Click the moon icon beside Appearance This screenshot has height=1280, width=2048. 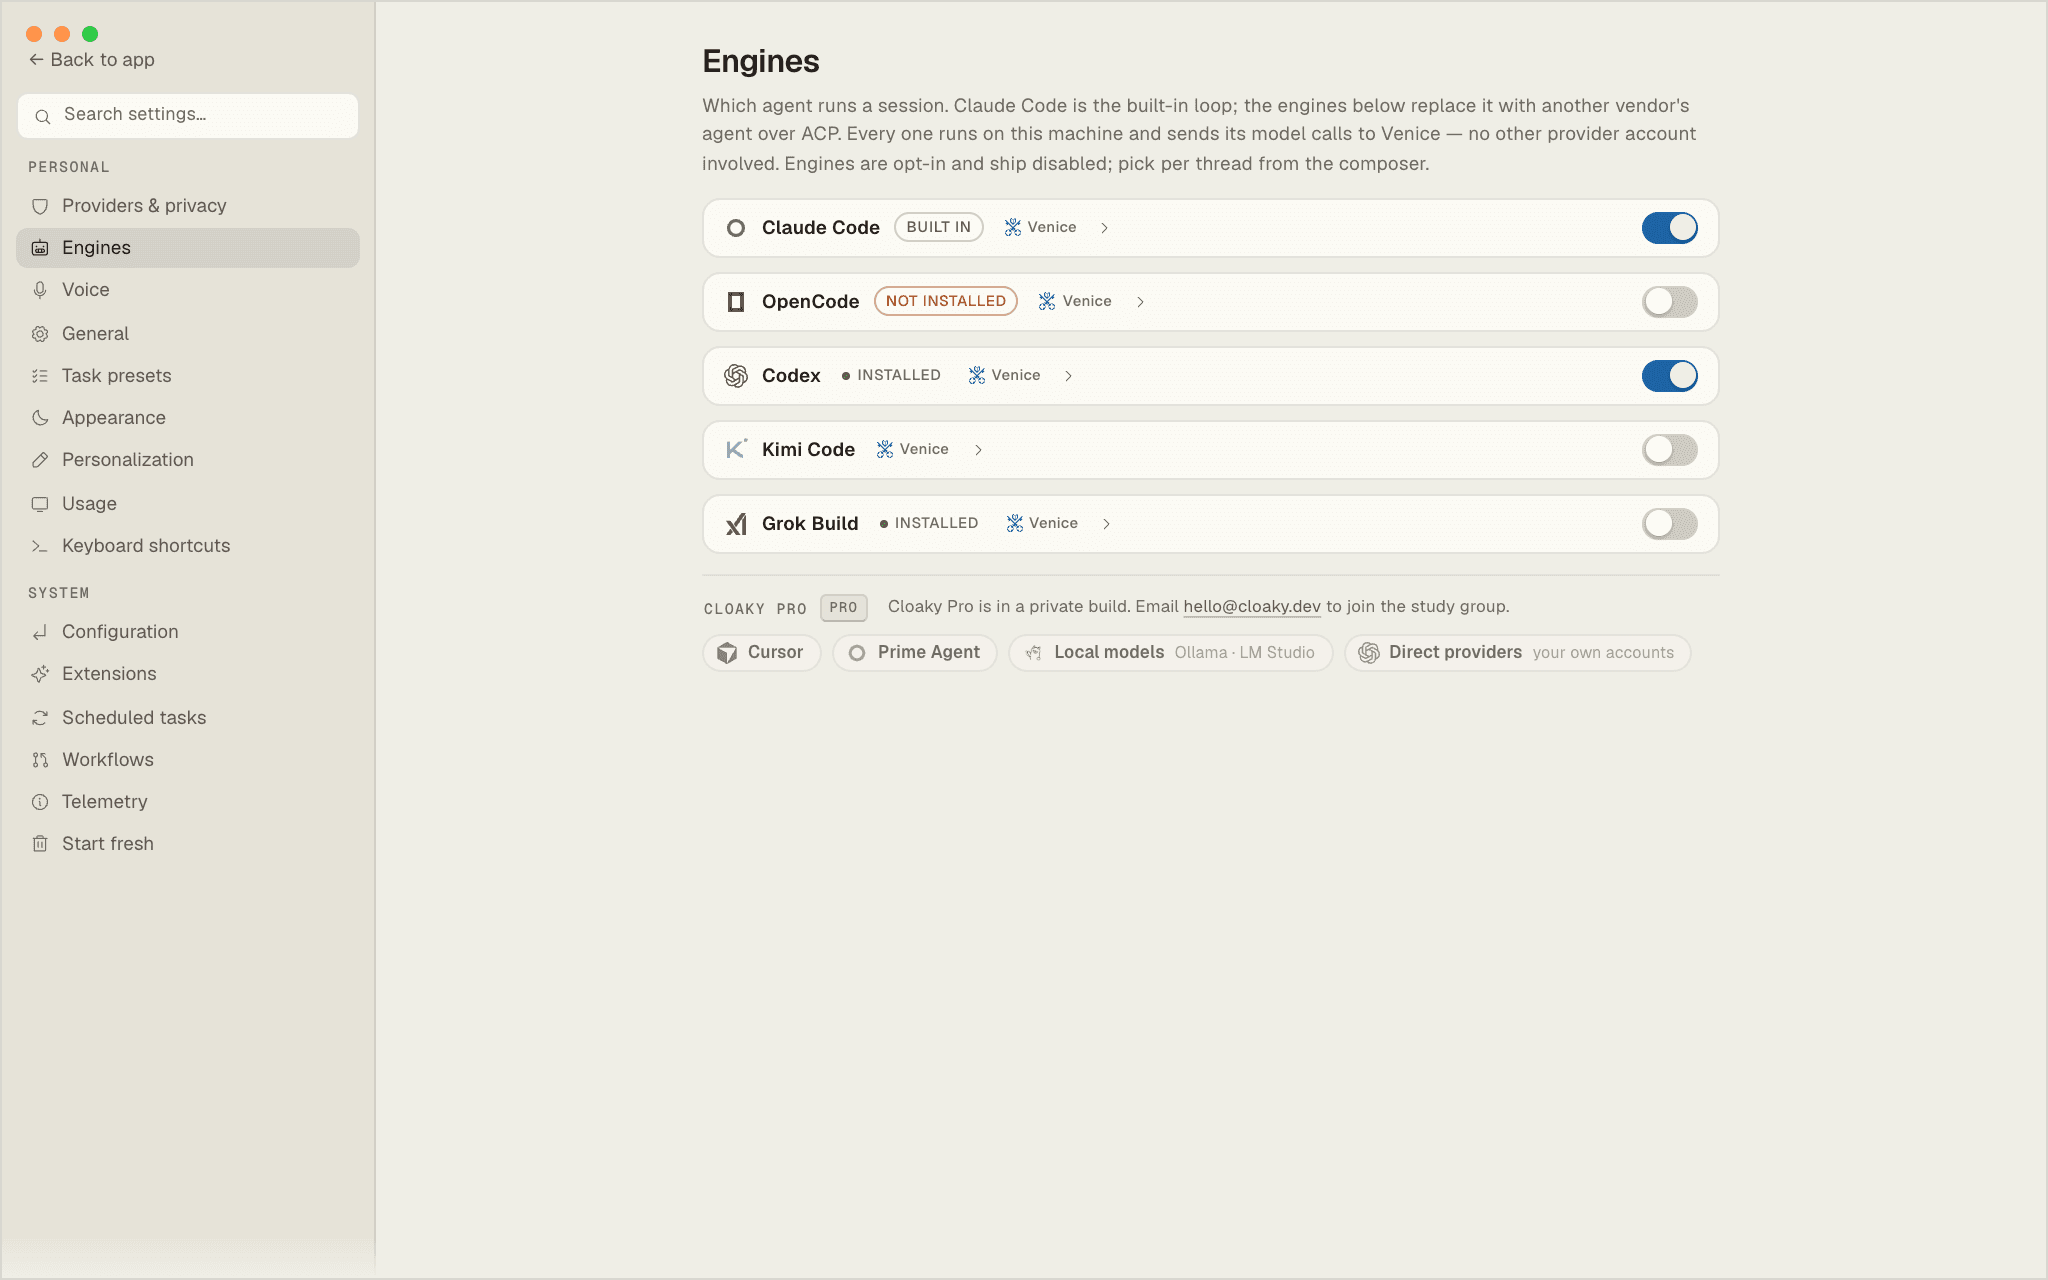pos(40,418)
